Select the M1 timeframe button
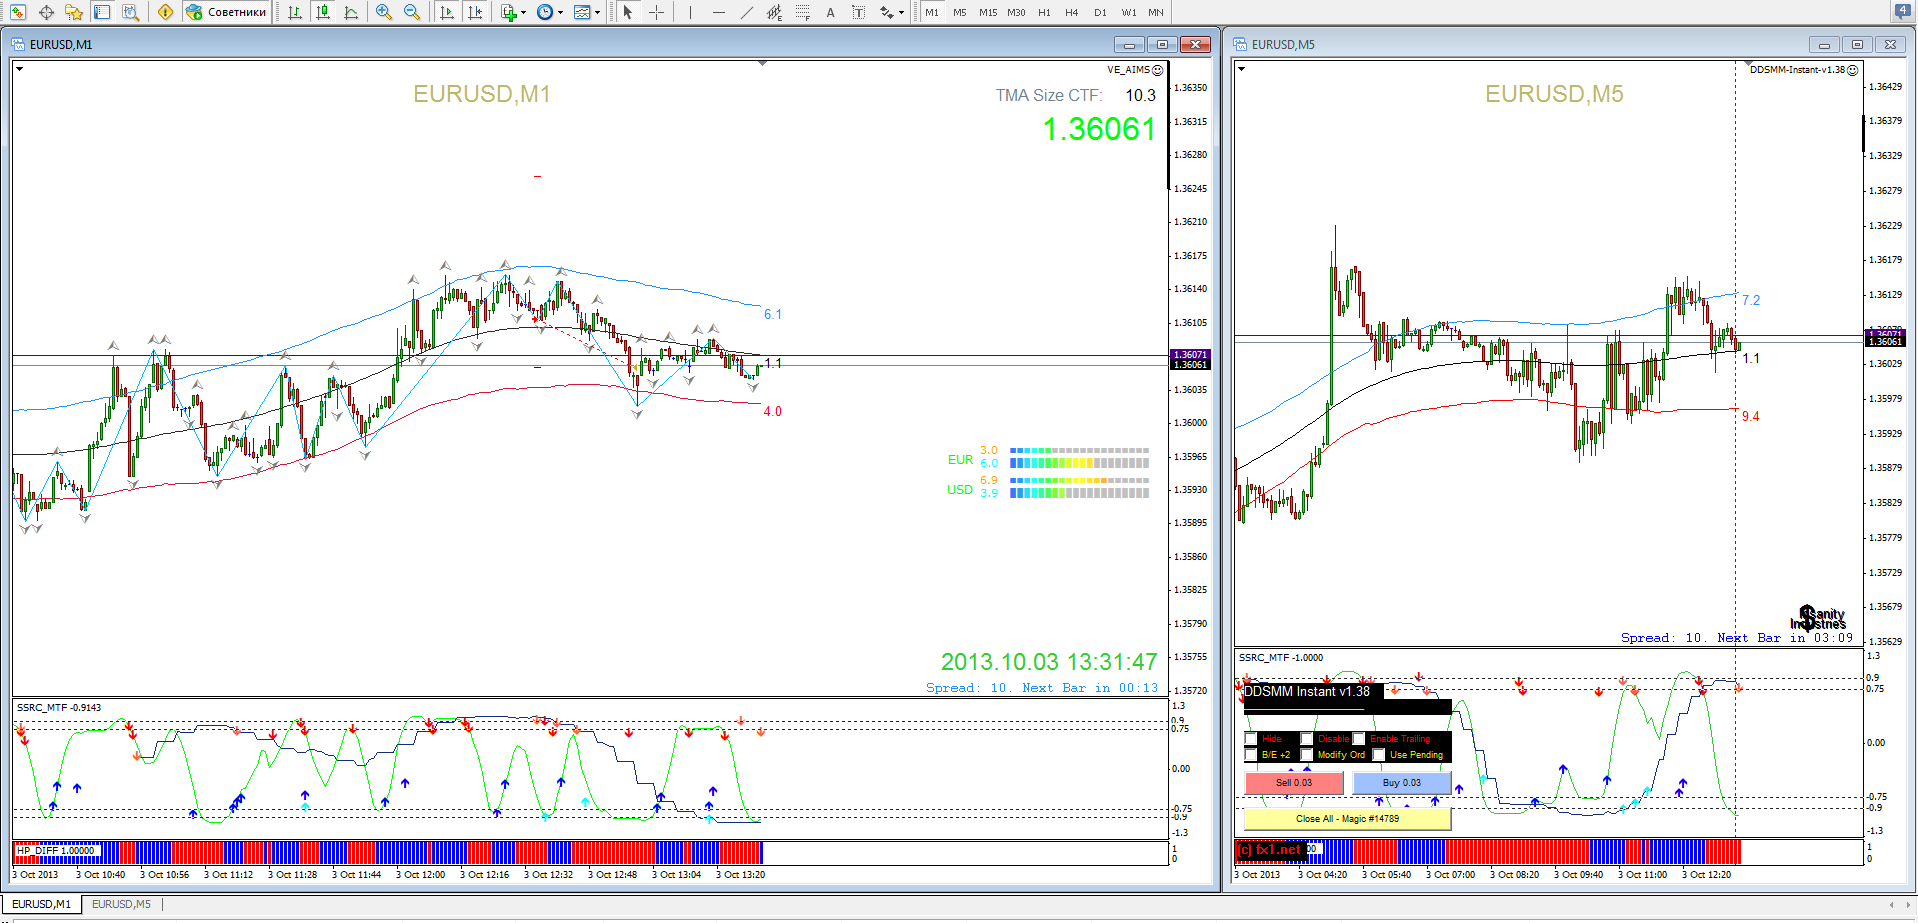Viewport: 1918px width, 923px height. tap(932, 12)
